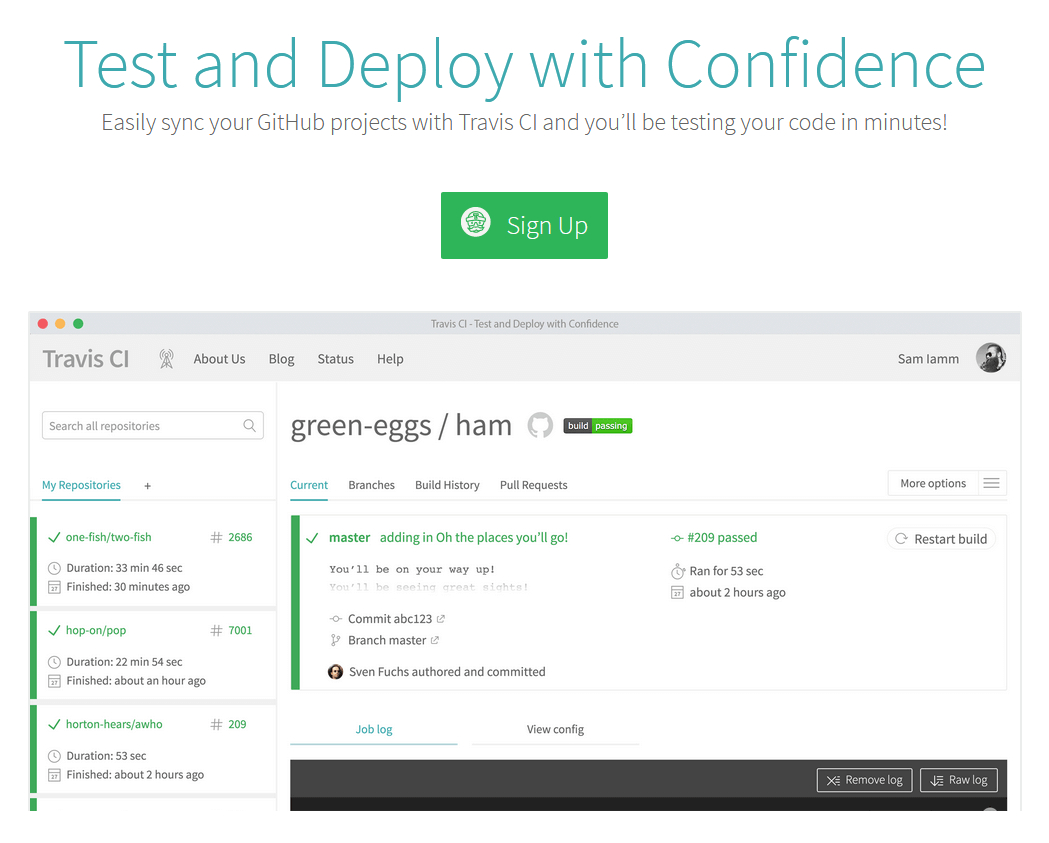Click the Remove log button
The width and height of the screenshot is (1049, 843).
[x=864, y=780]
